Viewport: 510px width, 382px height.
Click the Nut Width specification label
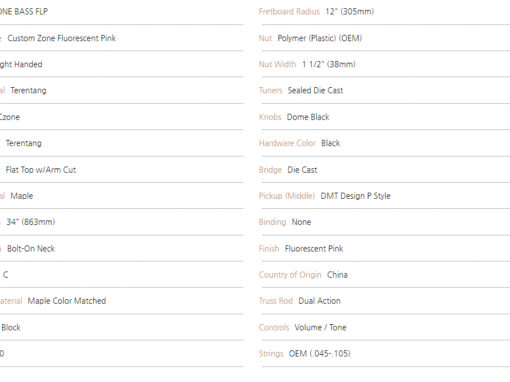[277, 64]
